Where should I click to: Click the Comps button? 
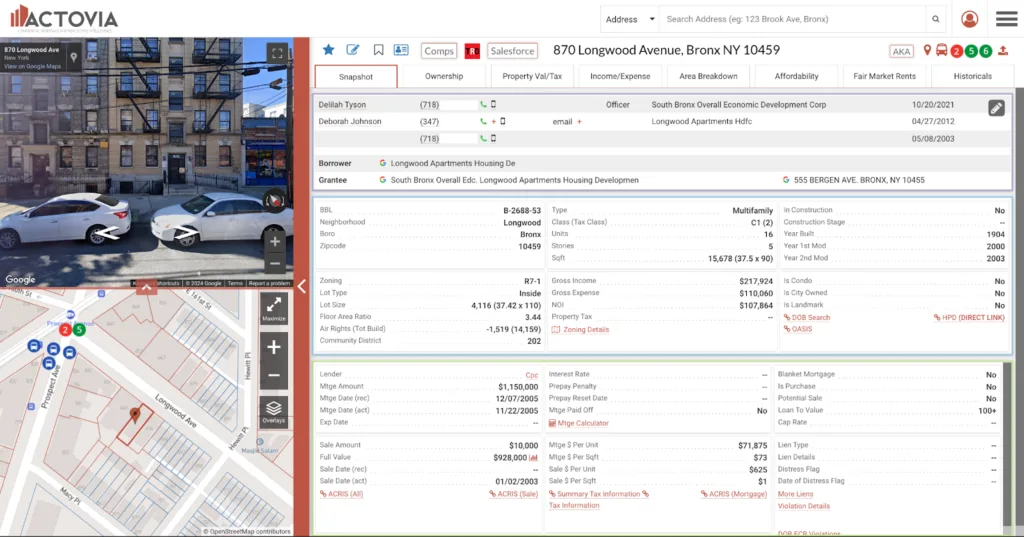point(438,51)
